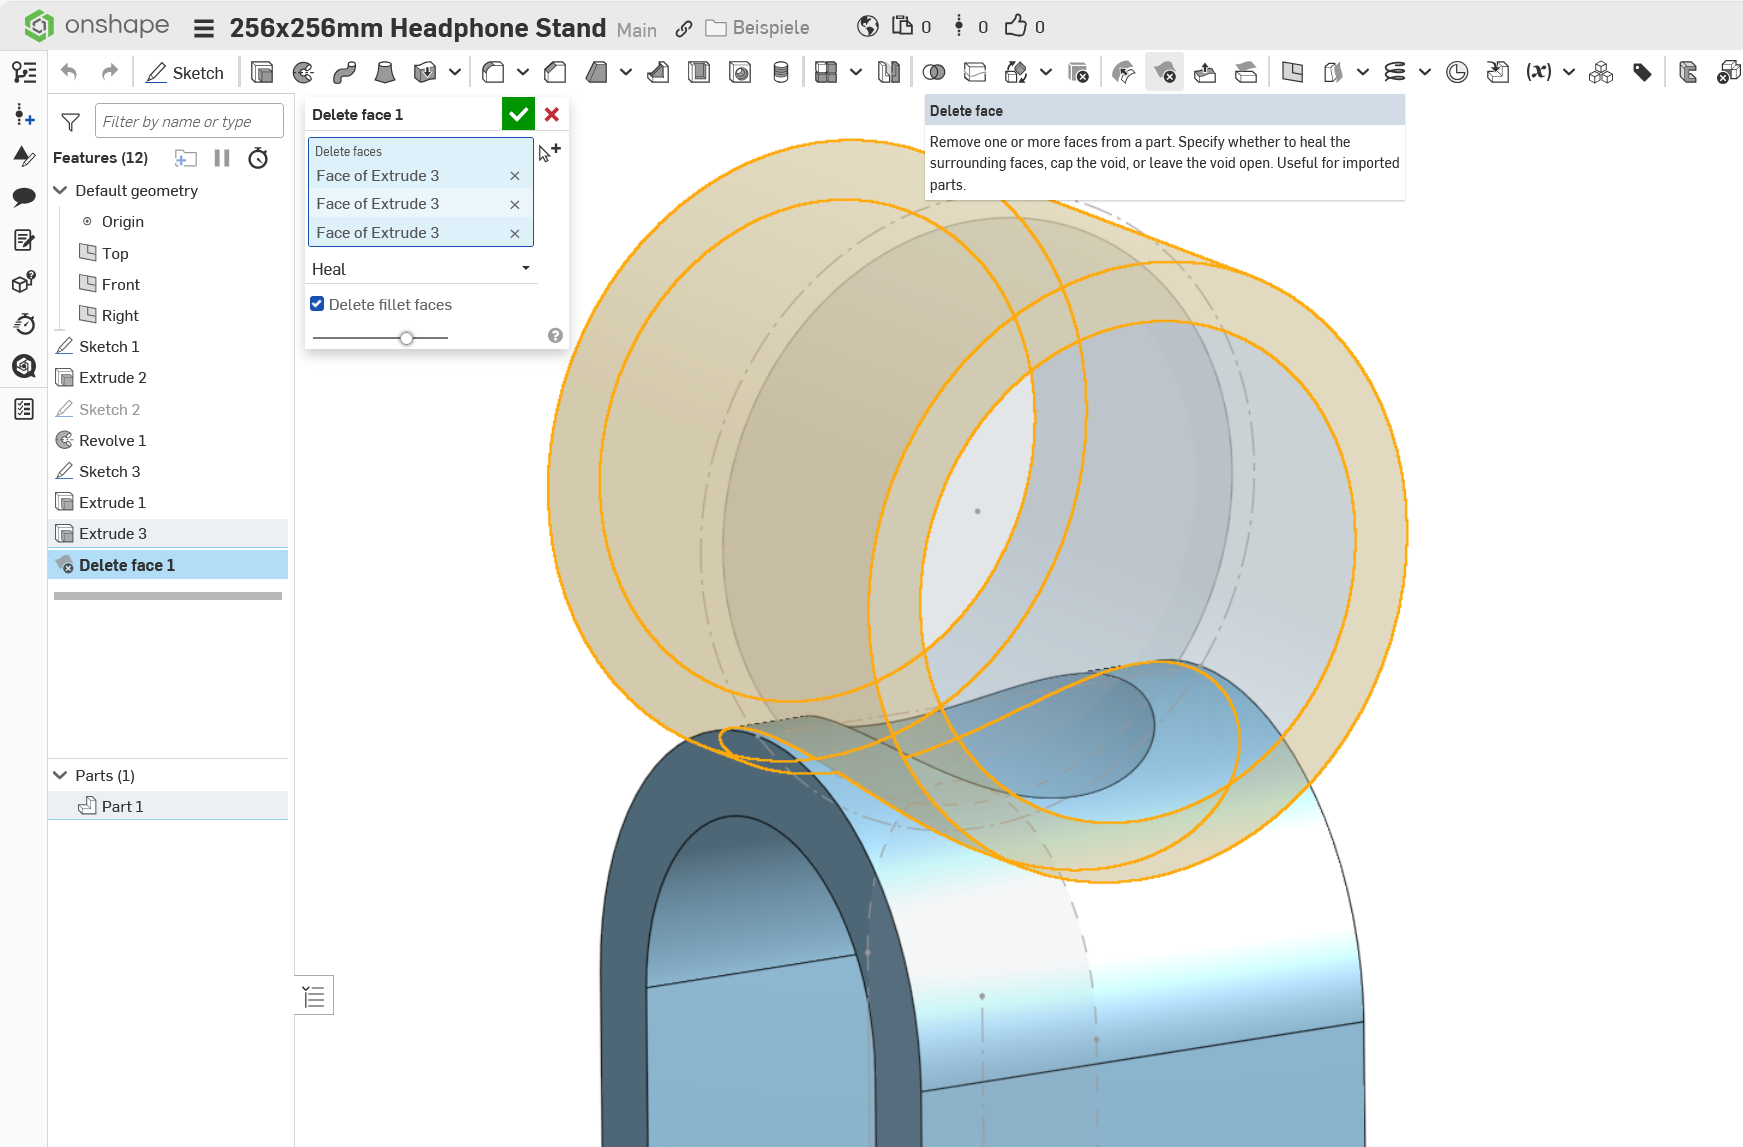
Task: Open the Beispiele folder link
Action: click(758, 28)
